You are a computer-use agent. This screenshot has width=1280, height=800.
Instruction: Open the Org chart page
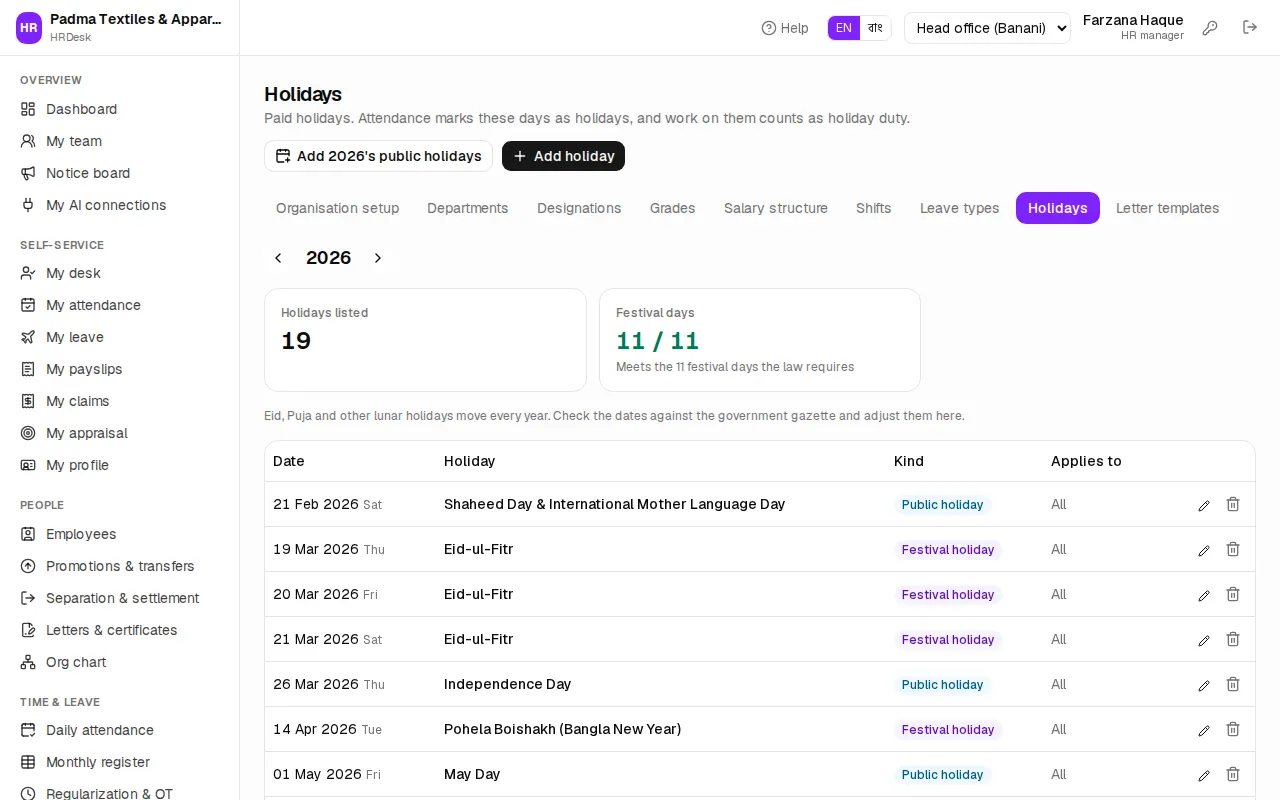[120, 662]
